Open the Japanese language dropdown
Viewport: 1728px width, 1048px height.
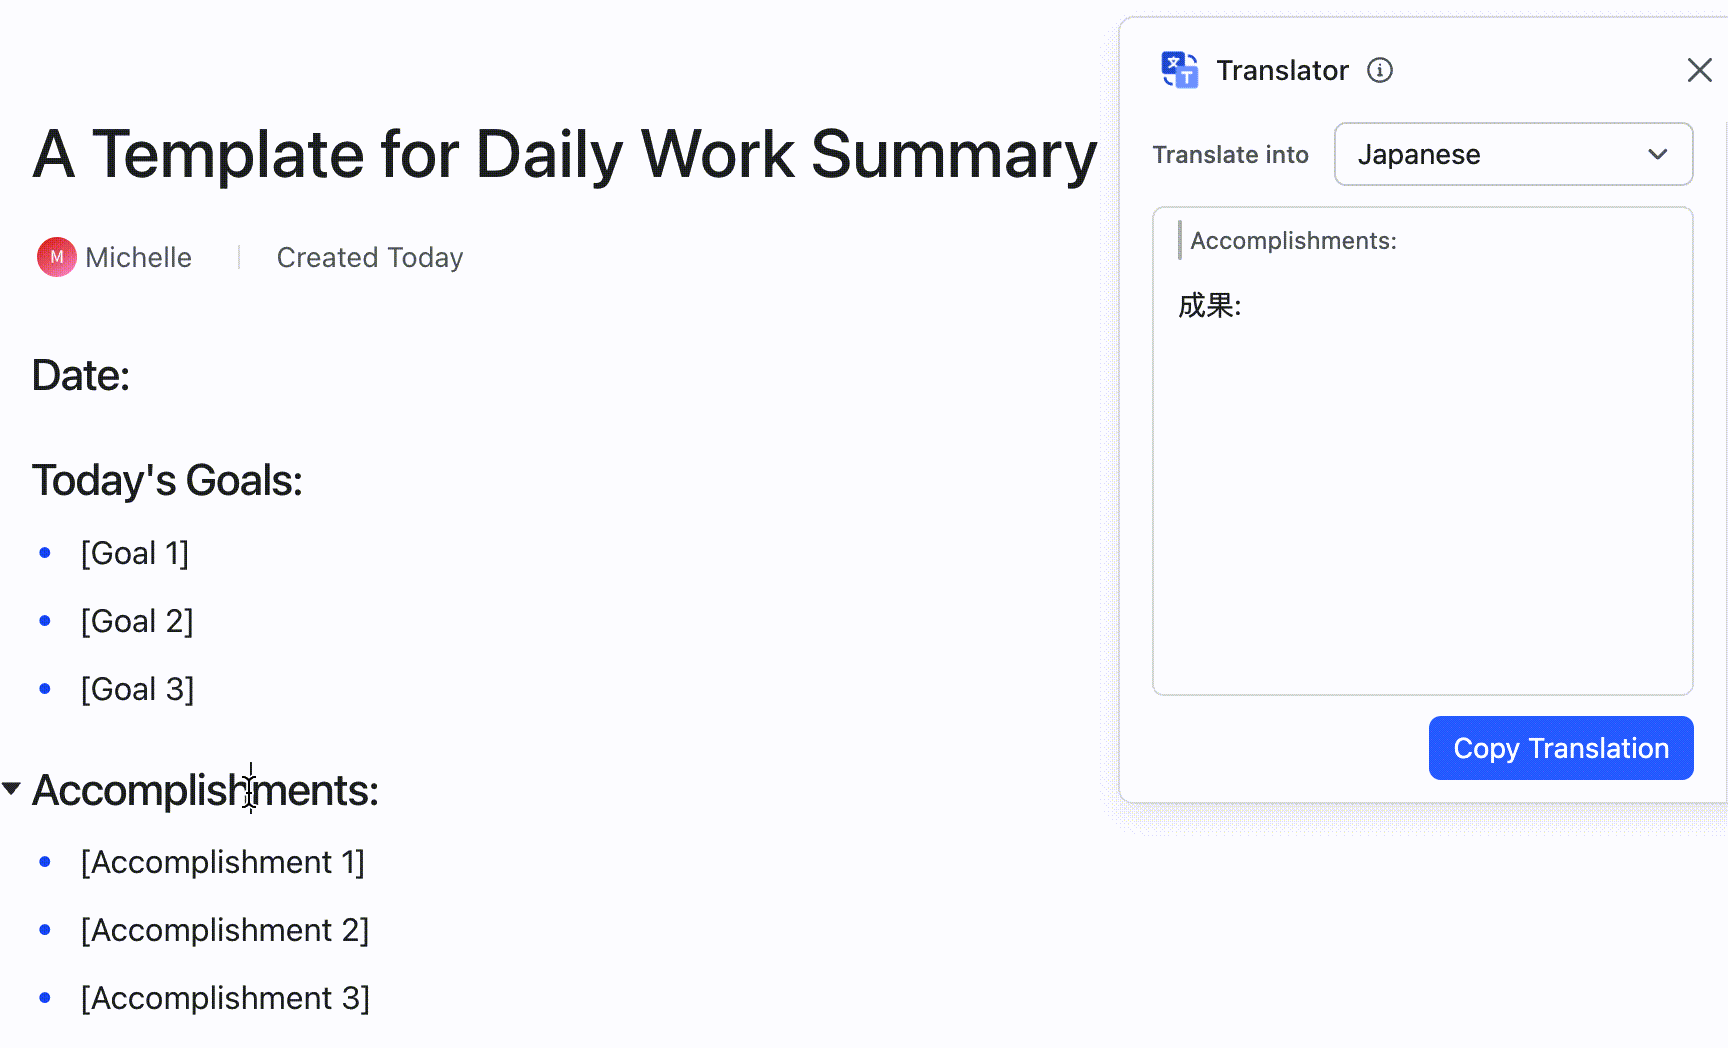[1512, 154]
